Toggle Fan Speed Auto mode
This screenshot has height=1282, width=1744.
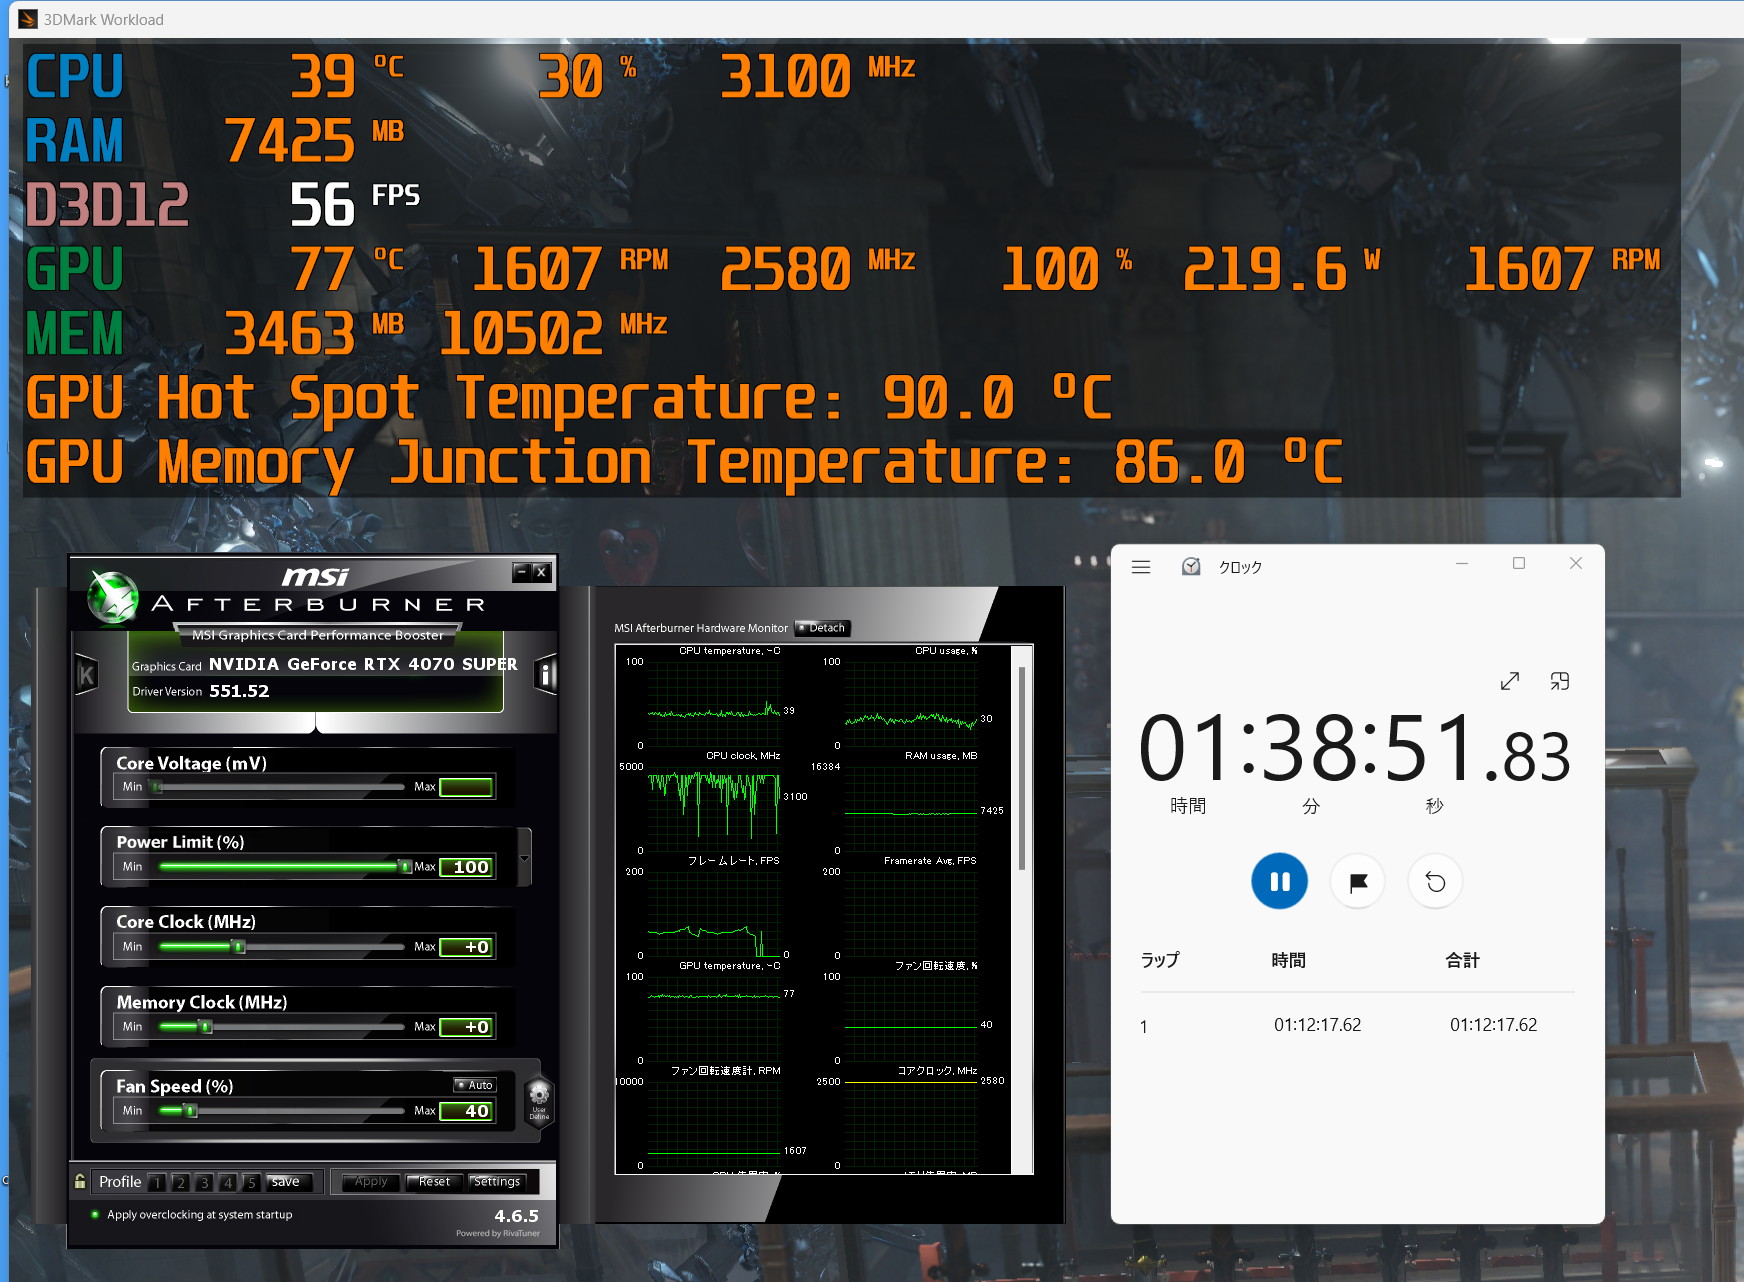coord(475,1085)
